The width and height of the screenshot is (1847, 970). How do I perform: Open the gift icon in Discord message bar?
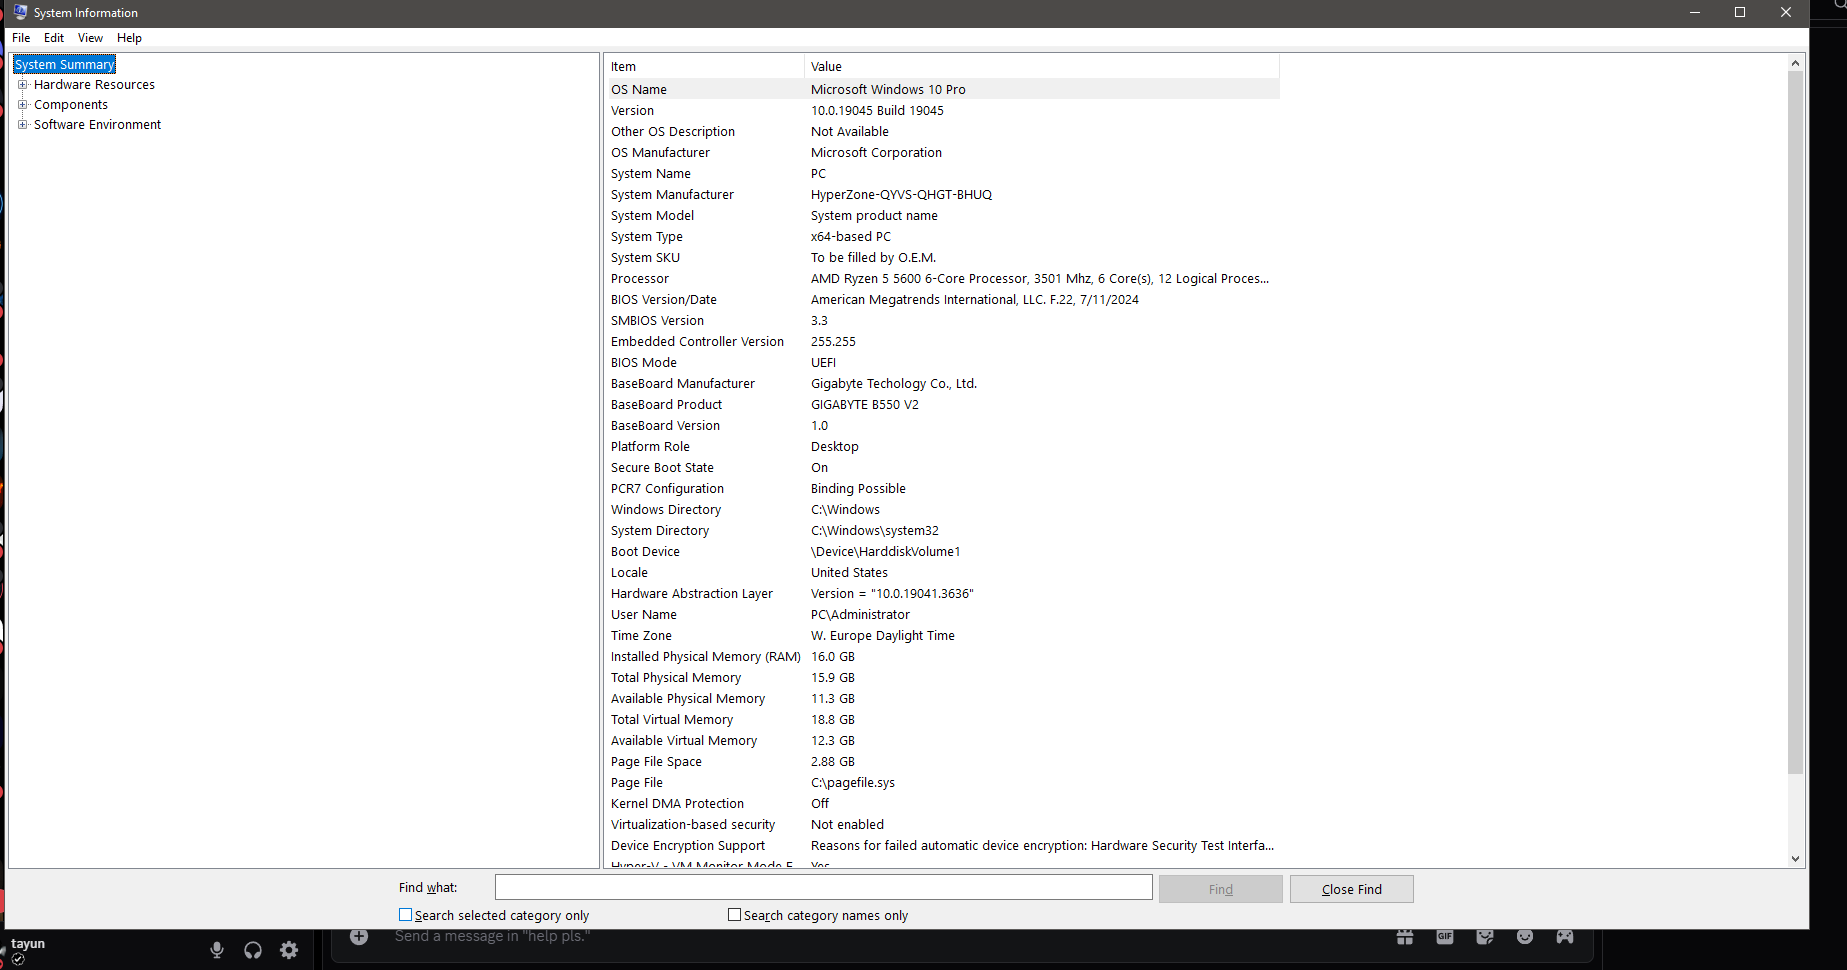point(1405,937)
